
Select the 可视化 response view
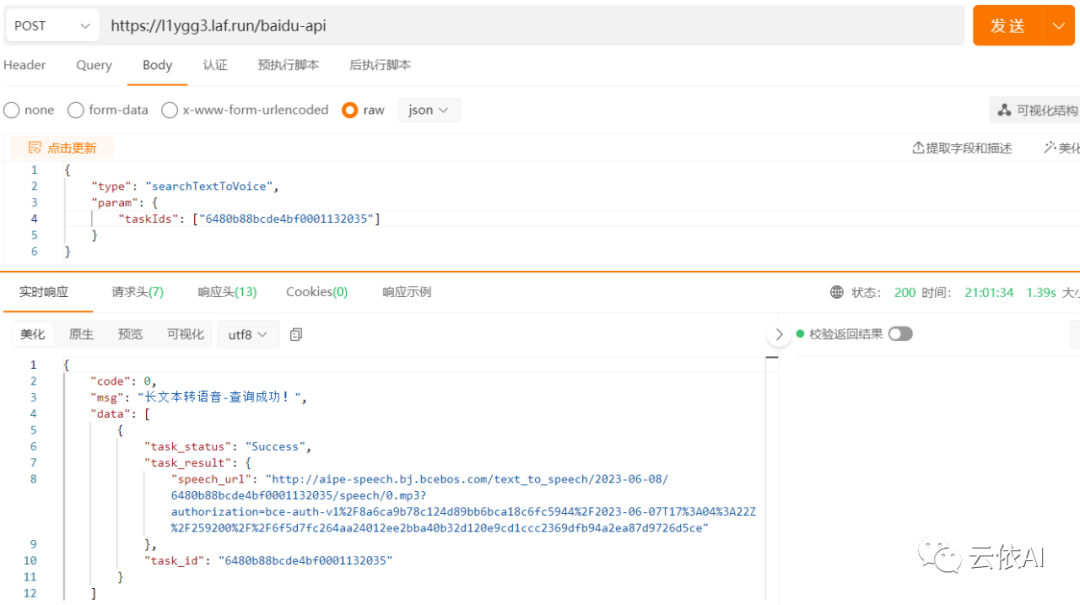(185, 334)
